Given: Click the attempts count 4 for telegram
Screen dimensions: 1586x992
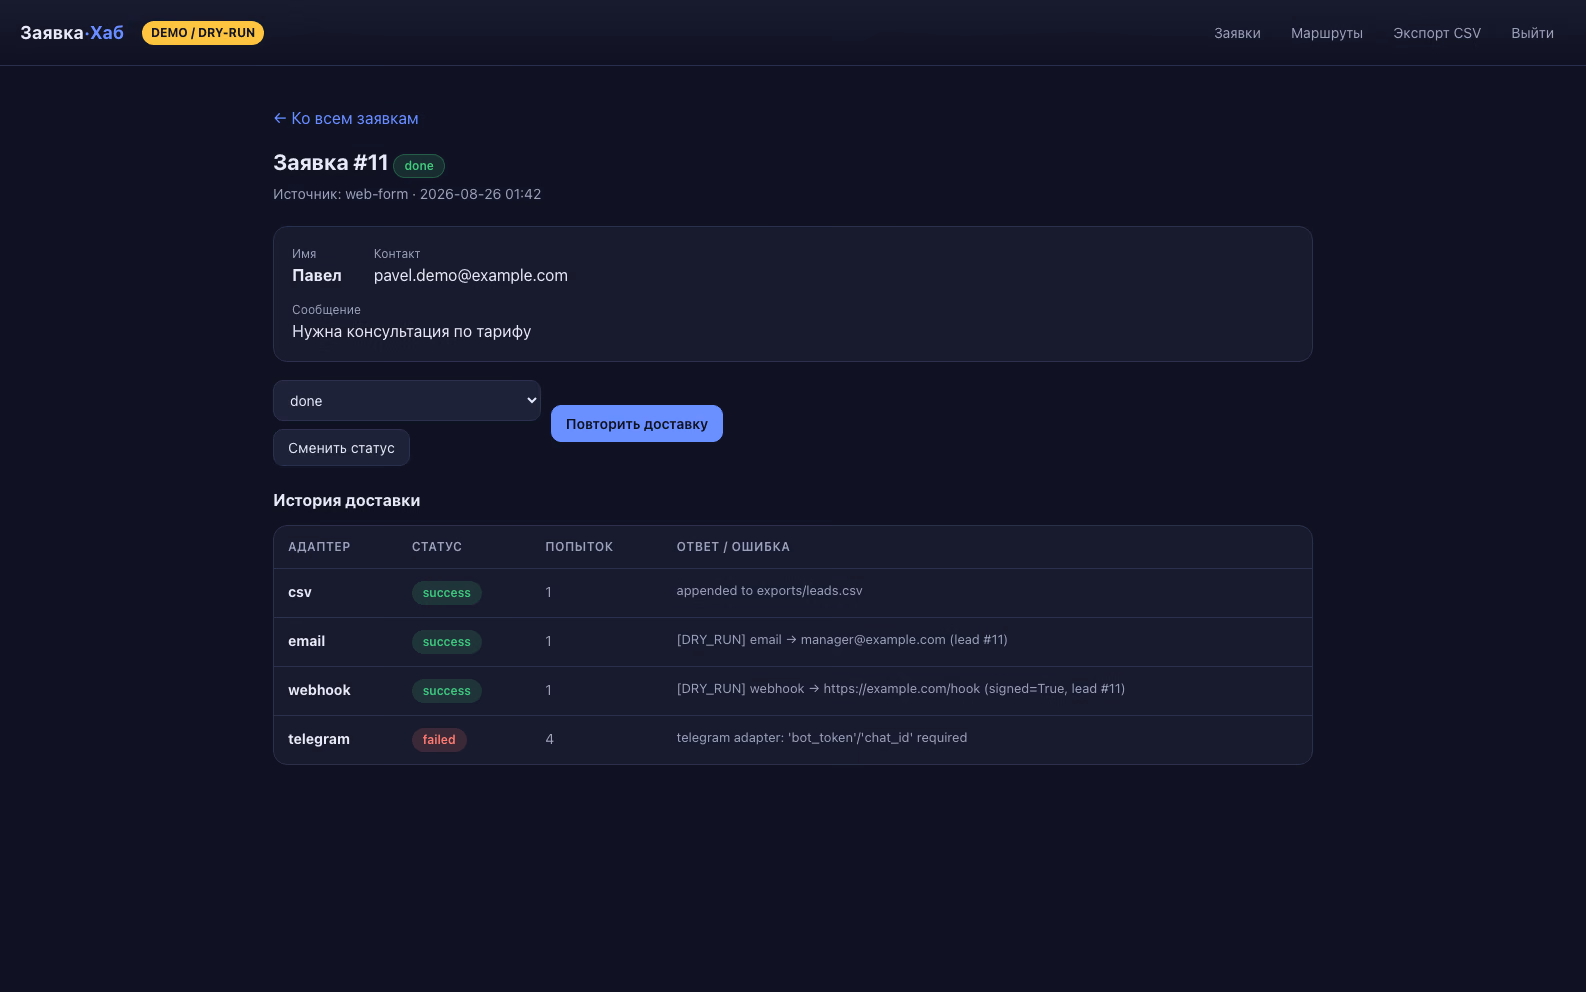Looking at the screenshot, I should (x=549, y=739).
